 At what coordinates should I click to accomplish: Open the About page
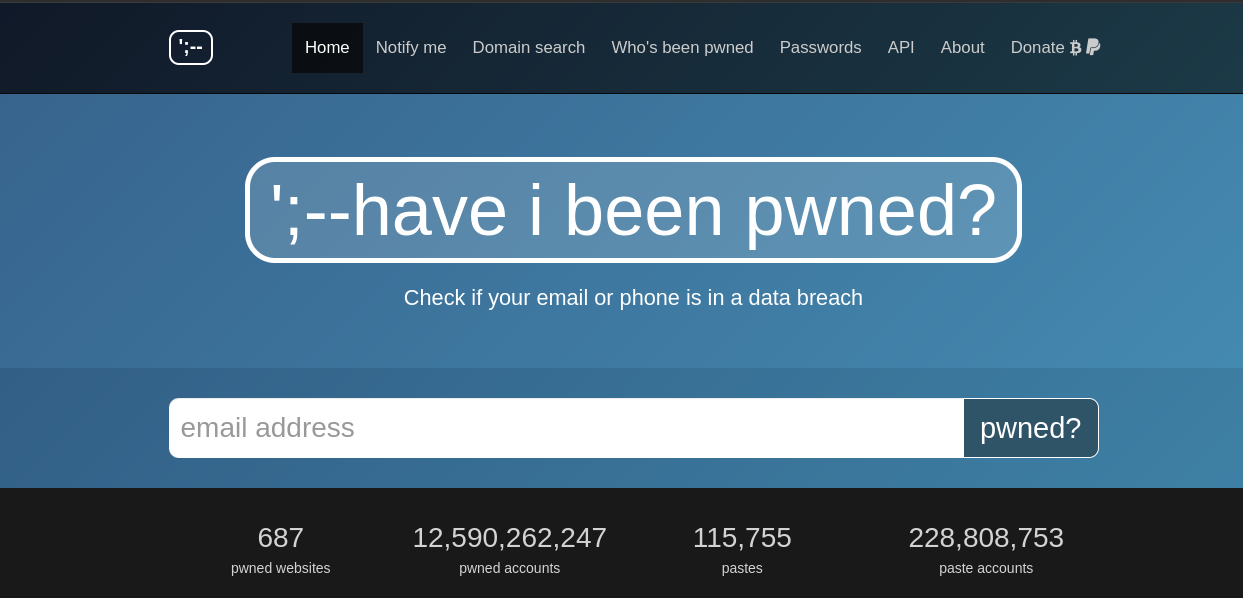click(962, 48)
